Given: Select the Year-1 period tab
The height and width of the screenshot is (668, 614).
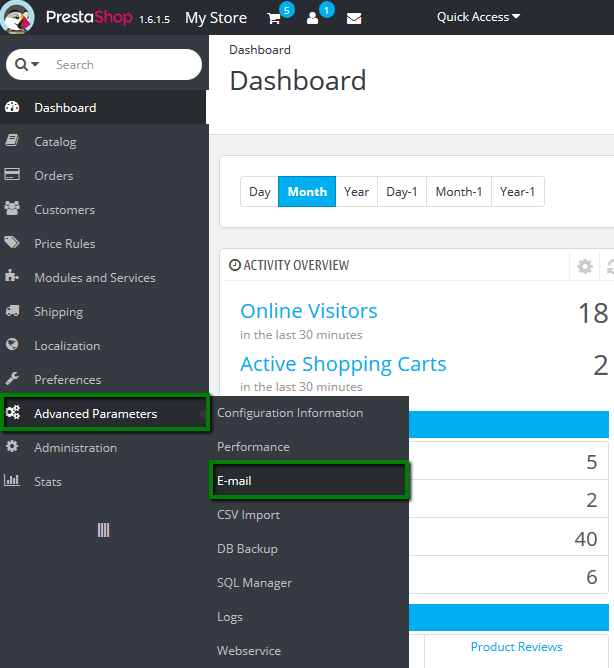Looking at the screenshot, I should [x=518, y=192].
